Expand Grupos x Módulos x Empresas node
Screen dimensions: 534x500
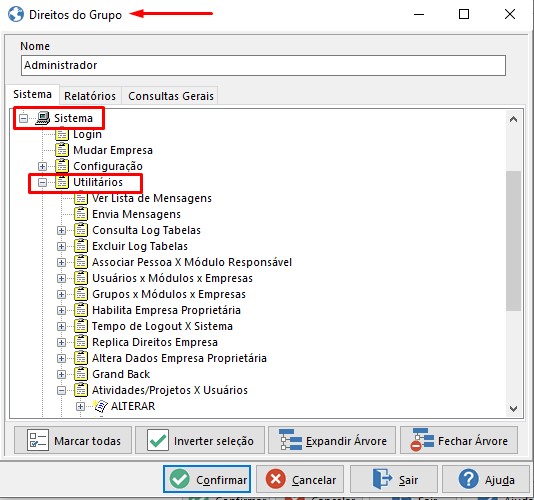pyautogui.click(x=61, y=294)
